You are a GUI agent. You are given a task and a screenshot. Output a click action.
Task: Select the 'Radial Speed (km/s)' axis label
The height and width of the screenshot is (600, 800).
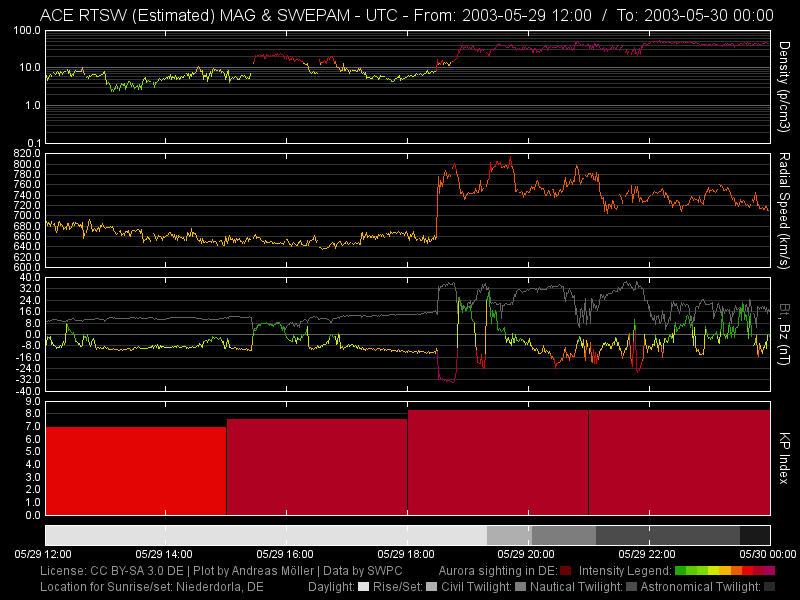tap(784, 210)
